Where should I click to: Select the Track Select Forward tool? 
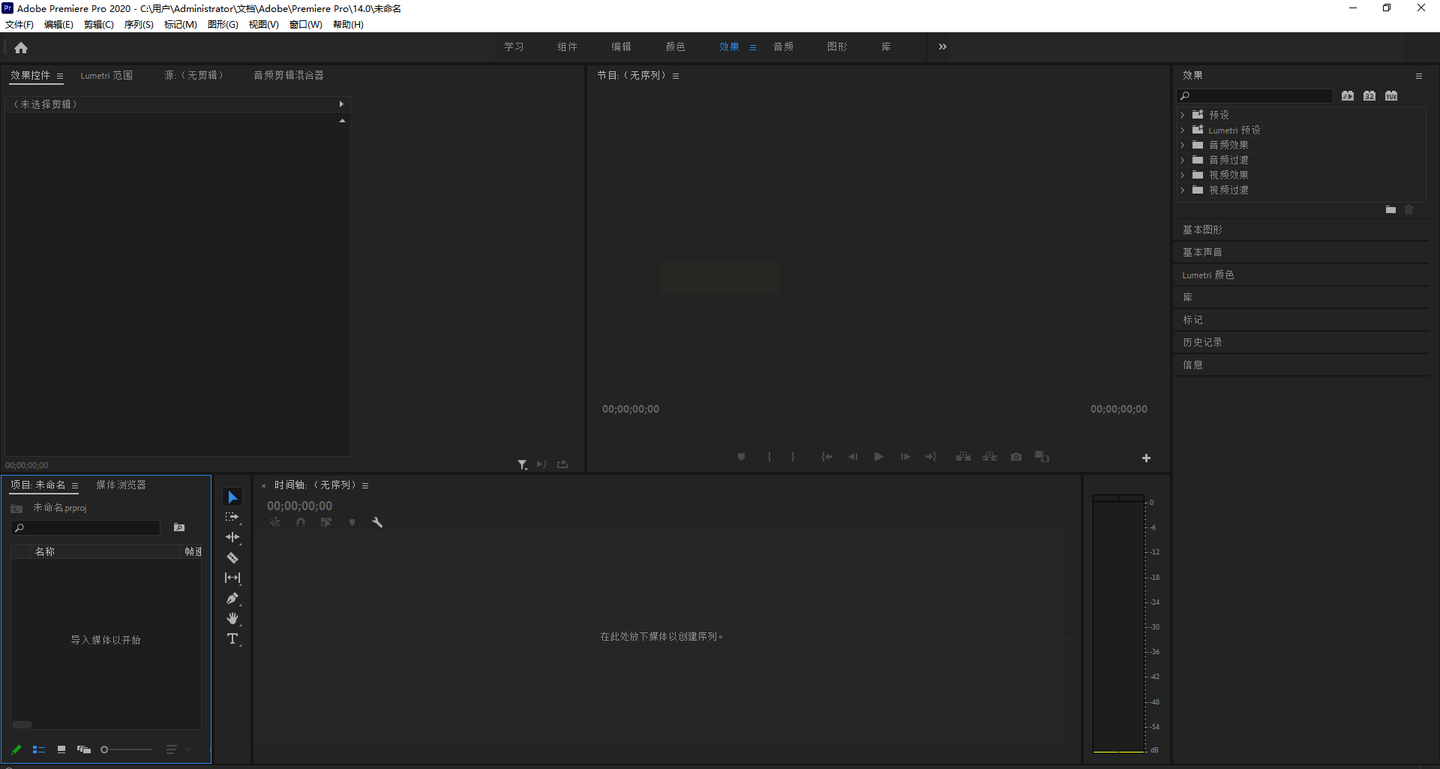tap(232, 517)
